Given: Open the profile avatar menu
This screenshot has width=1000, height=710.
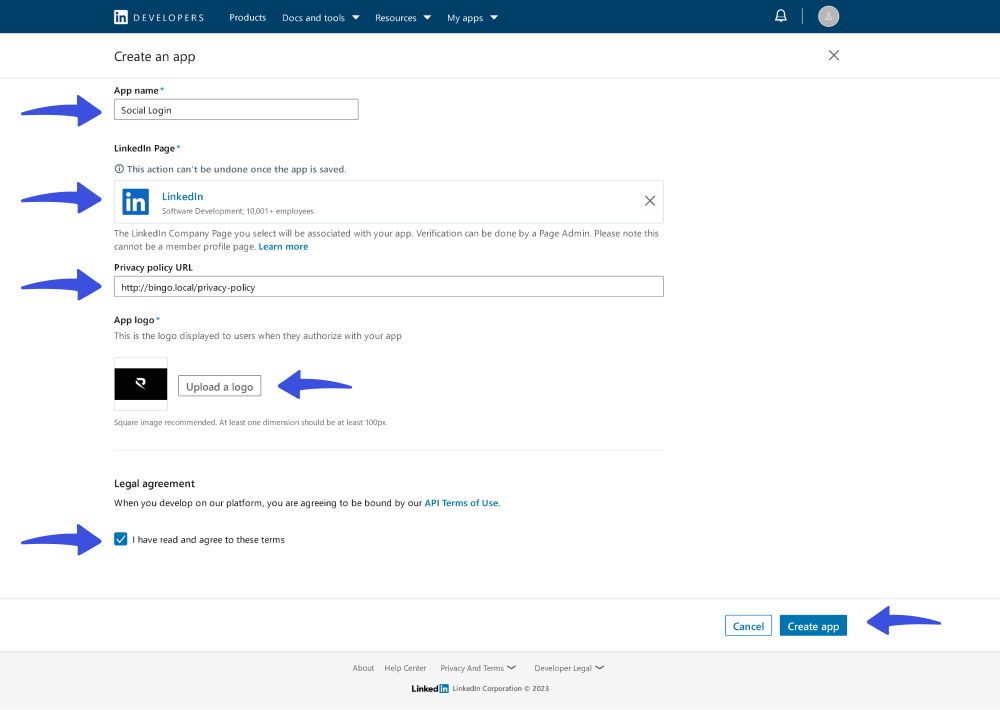Looking at the screenshot, I should coord(828,16).
